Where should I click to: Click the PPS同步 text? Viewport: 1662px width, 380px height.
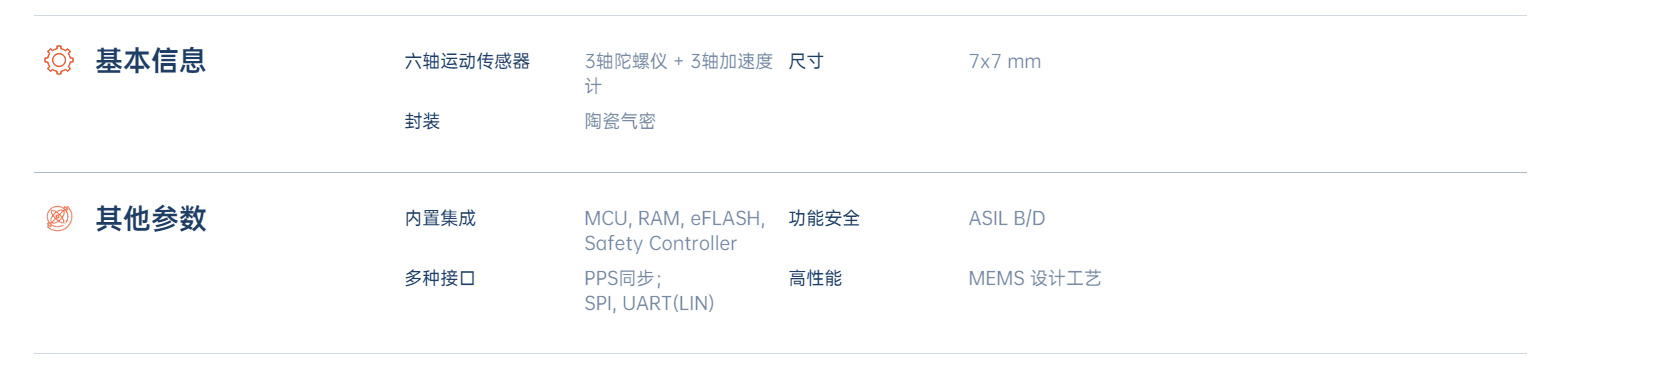[623, 278]
